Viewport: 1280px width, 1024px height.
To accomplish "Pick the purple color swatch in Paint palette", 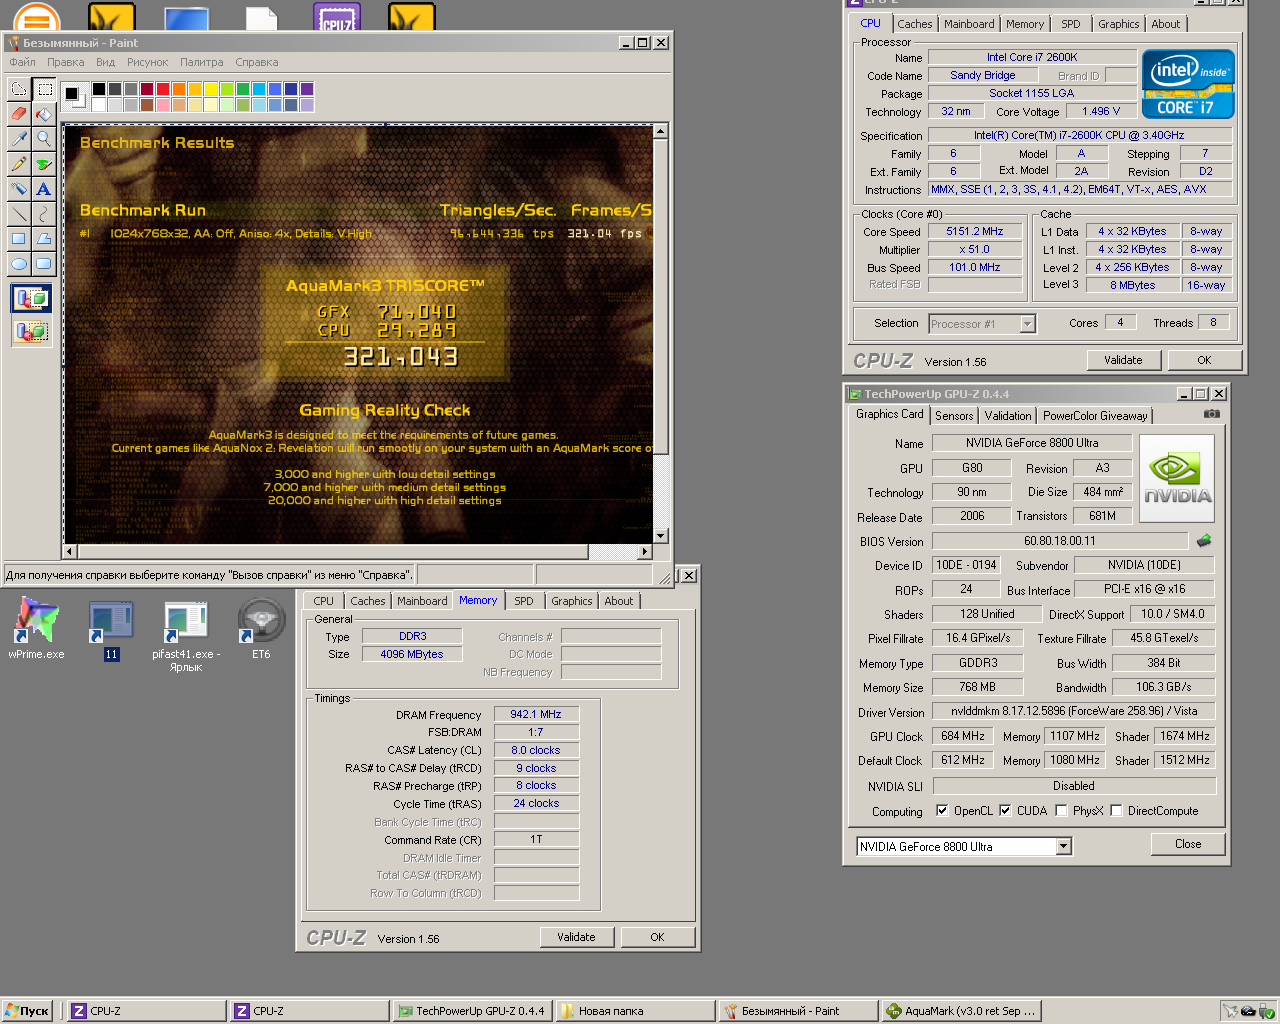I will (307, 89).
